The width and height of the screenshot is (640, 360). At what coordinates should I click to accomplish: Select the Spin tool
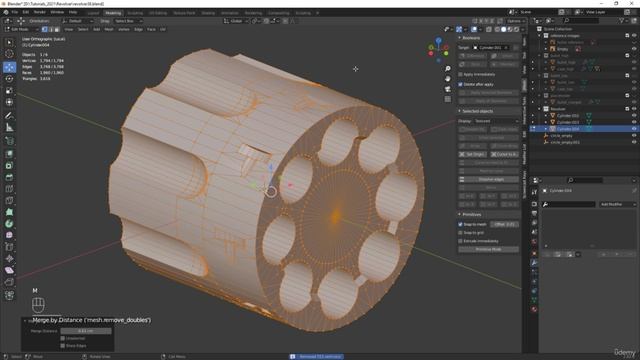point(9,224)
